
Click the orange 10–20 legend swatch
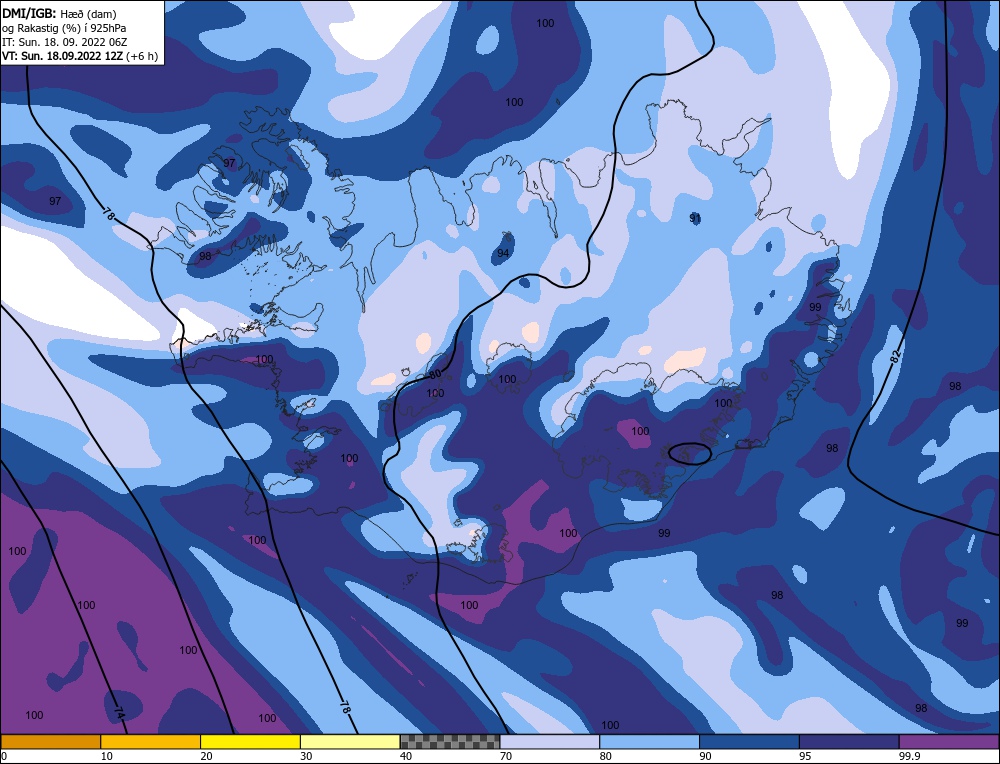pyautogui.click(x=151, y=741)
